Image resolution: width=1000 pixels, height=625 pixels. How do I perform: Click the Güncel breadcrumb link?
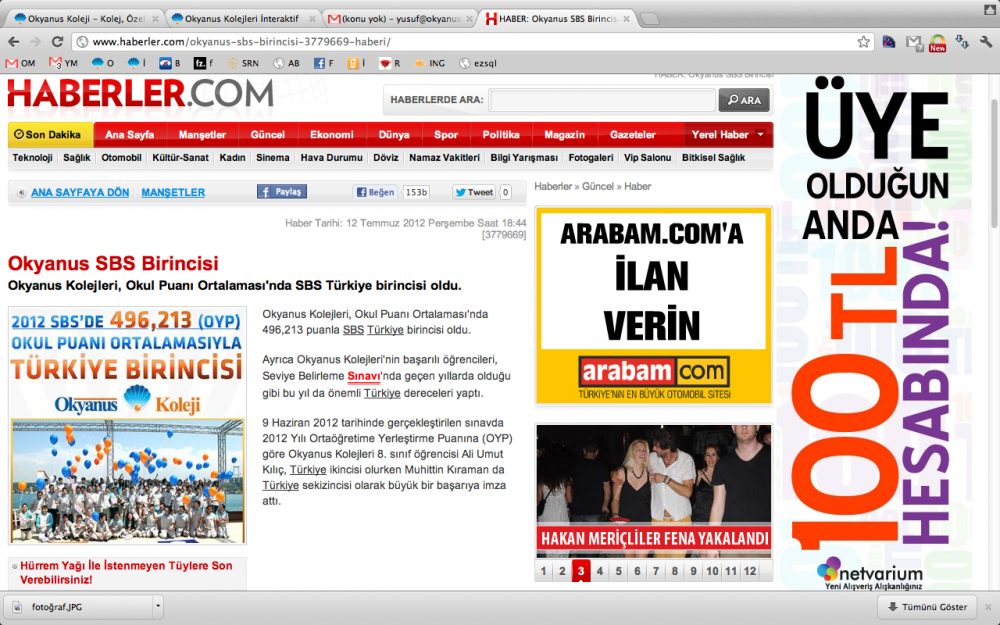[x=598, y=186]
